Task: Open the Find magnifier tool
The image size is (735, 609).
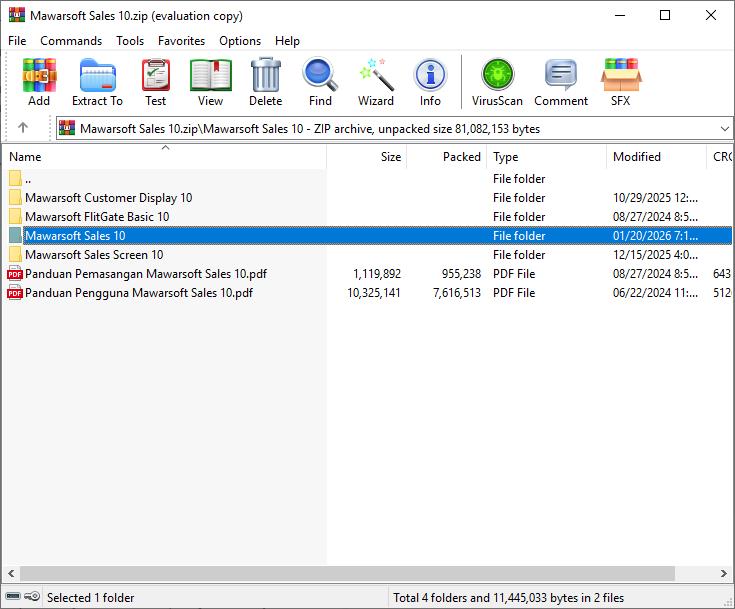Action: [x=320, y=81]
